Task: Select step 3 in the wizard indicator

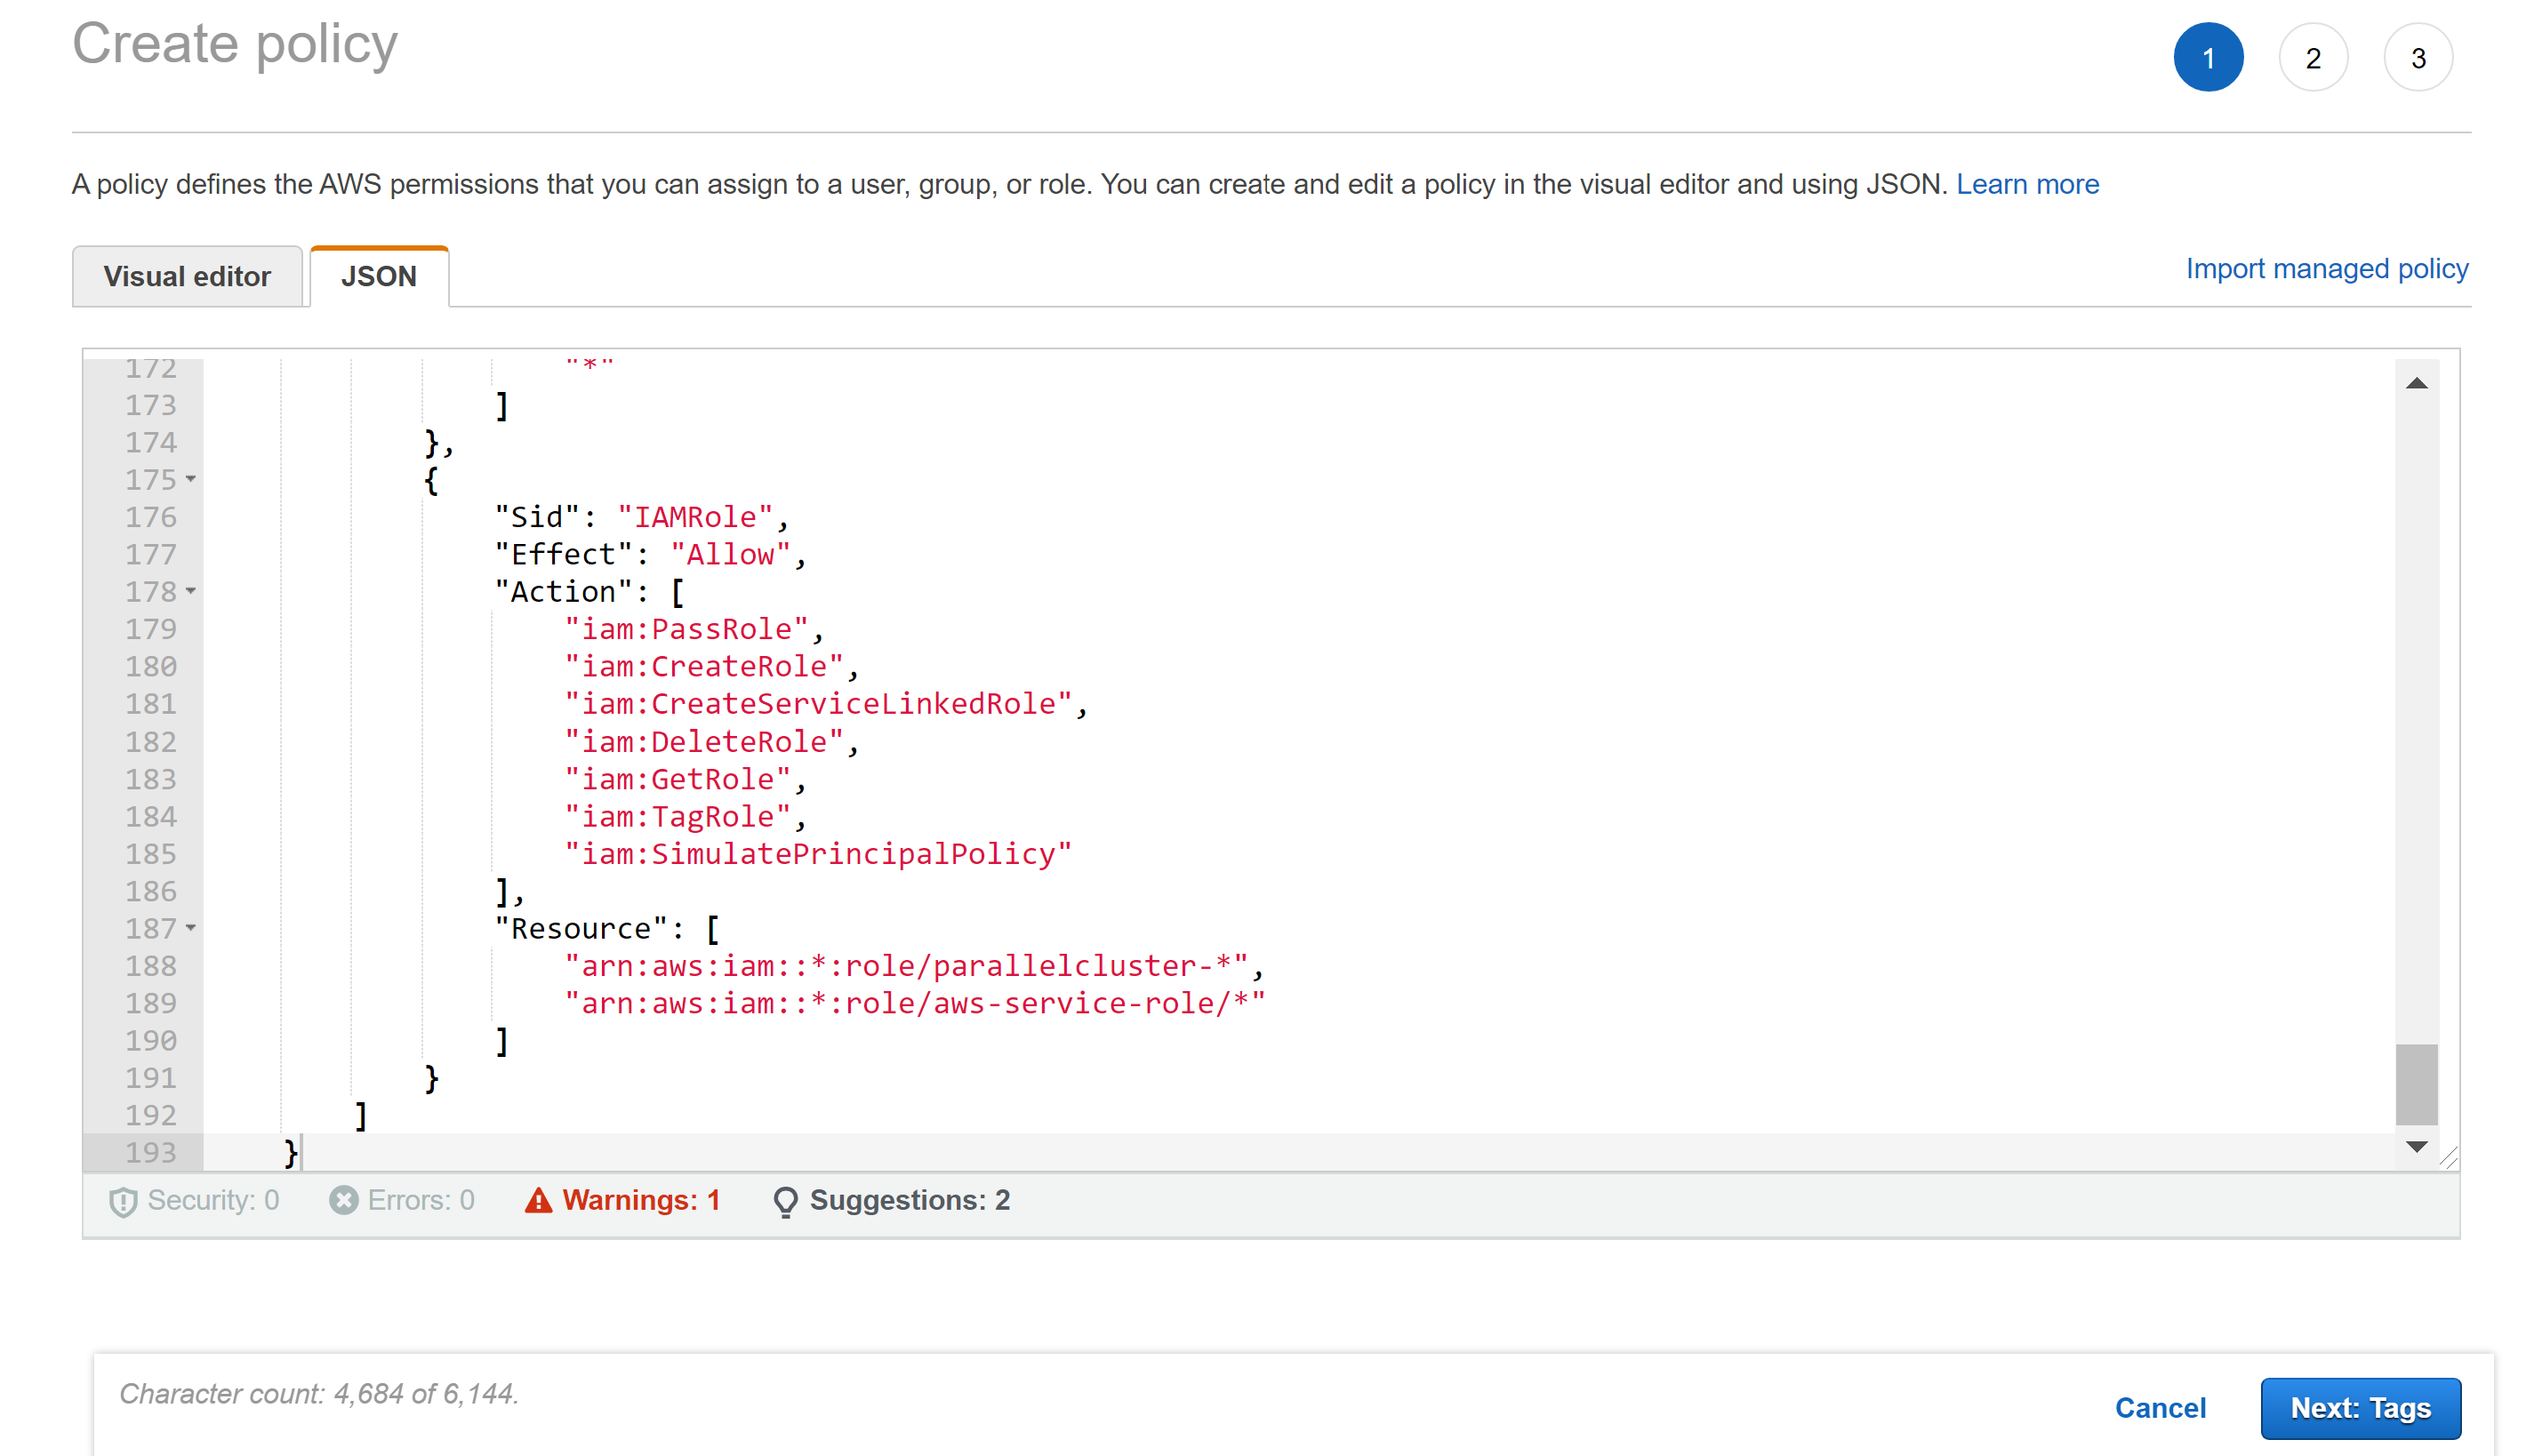Action: (2418, 57)
